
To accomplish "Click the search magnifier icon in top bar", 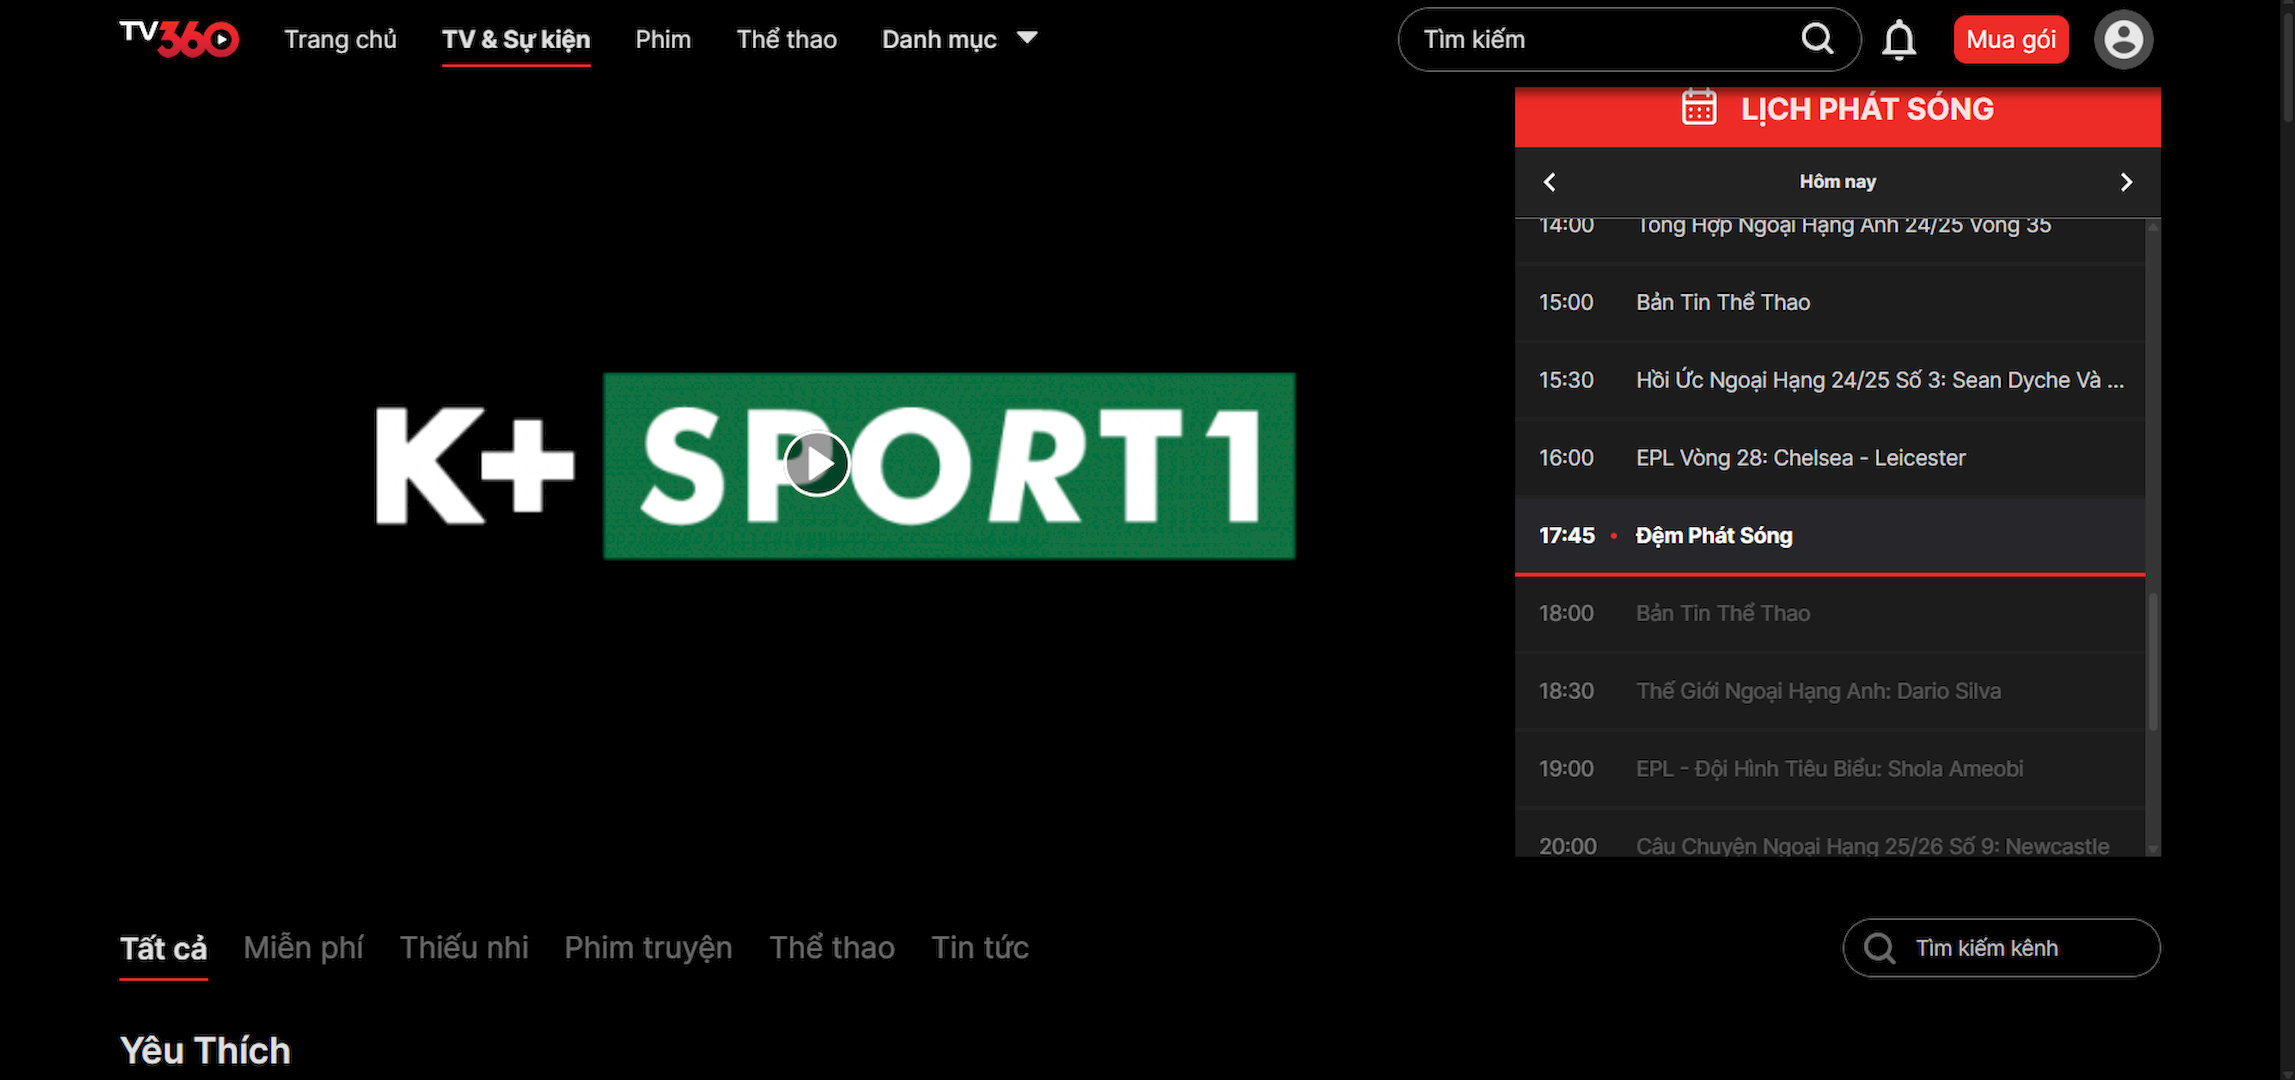I will (1817, 39).
